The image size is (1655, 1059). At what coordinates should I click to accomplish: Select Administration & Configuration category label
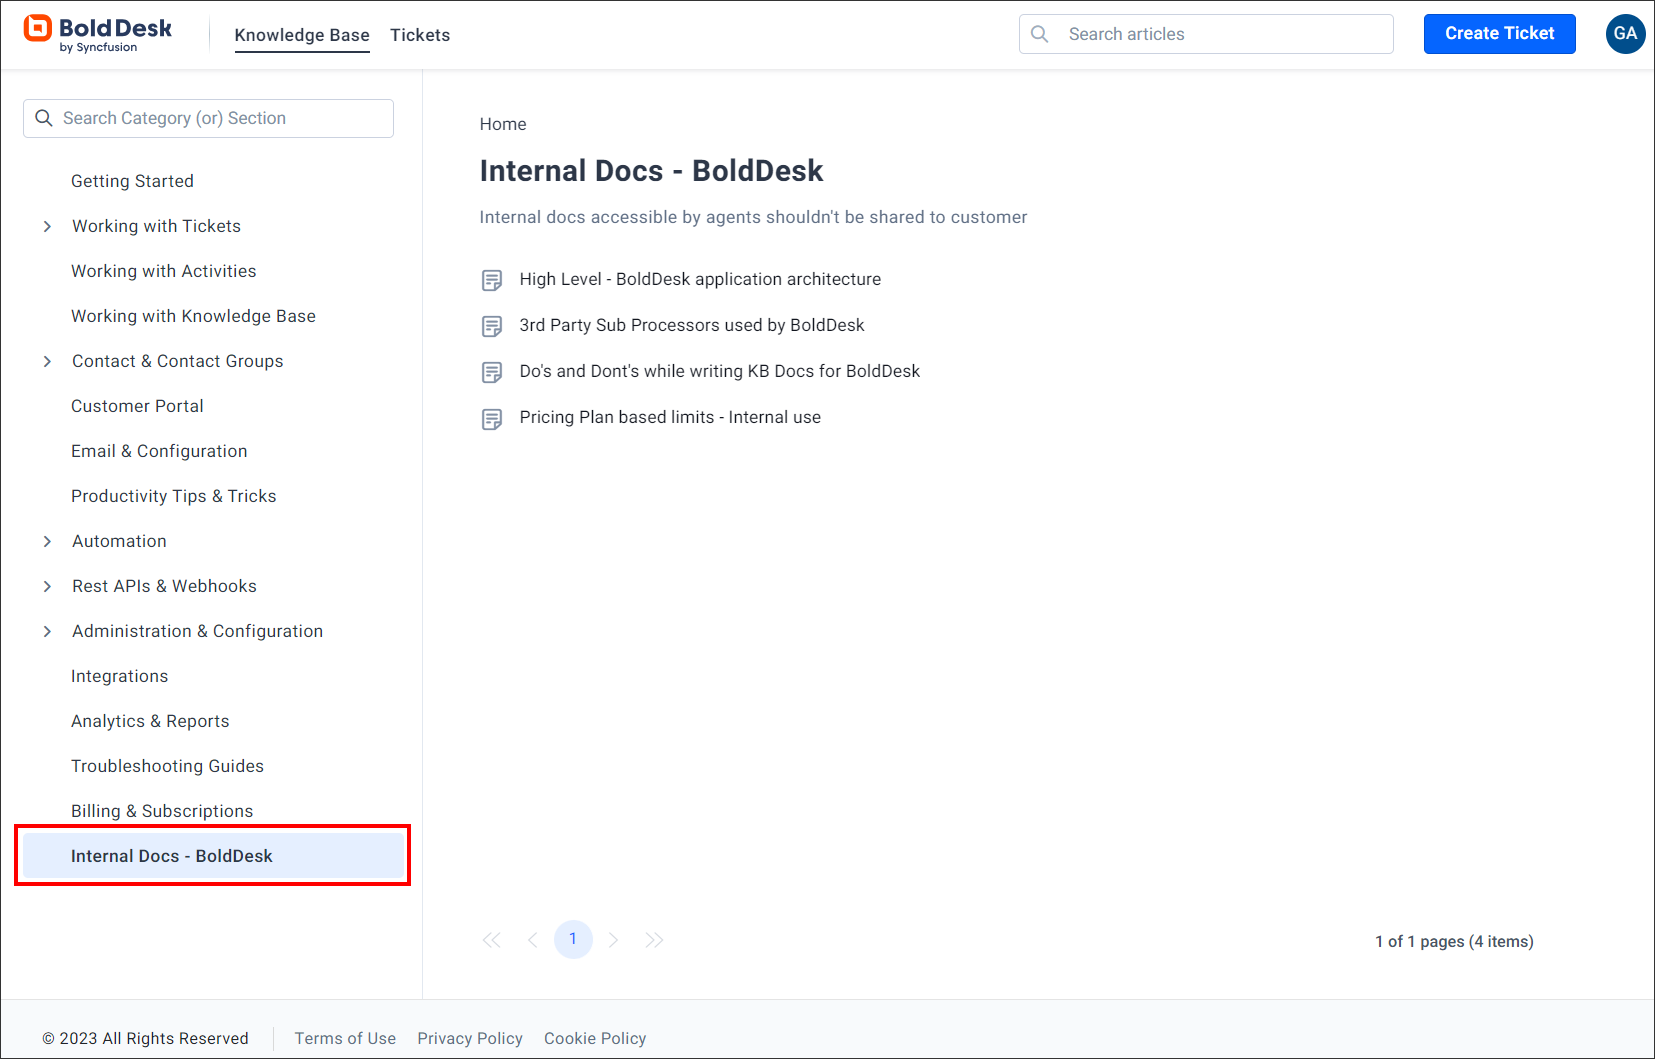[x=197, y=631]
